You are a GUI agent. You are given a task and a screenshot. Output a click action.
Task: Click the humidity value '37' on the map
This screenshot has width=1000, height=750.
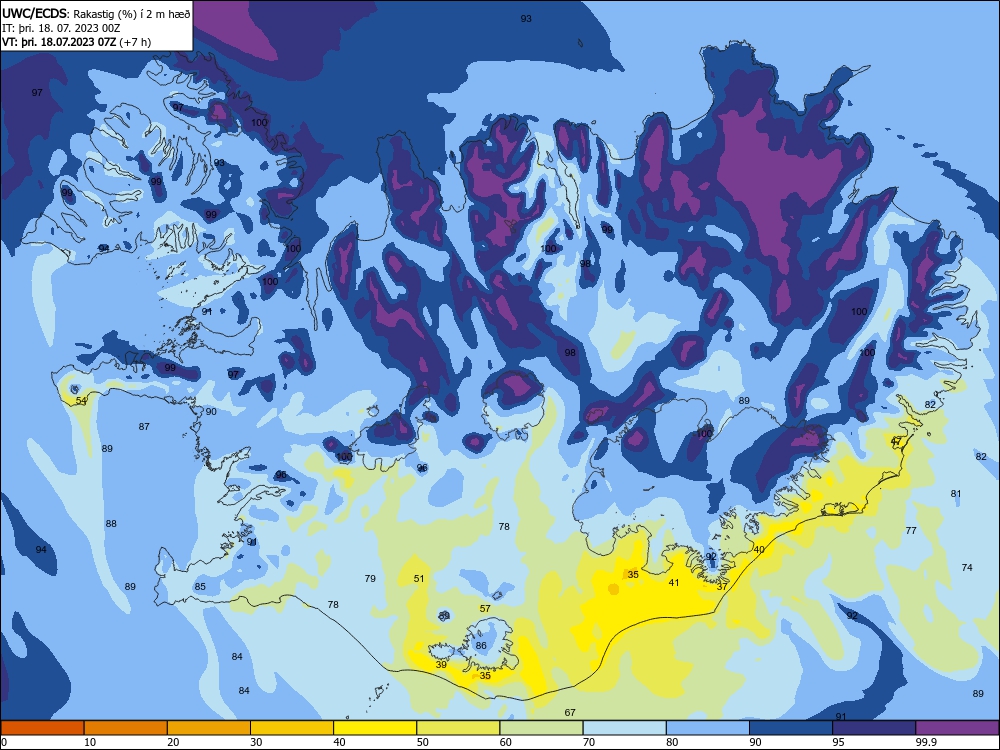(722, 587)
